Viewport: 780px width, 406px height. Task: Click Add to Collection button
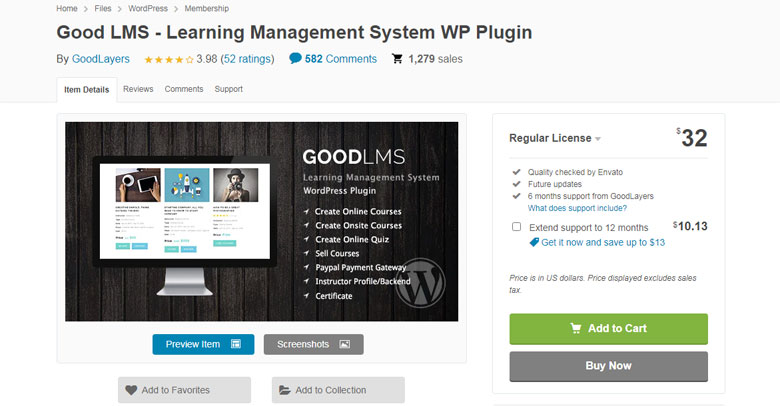(338, 390)
